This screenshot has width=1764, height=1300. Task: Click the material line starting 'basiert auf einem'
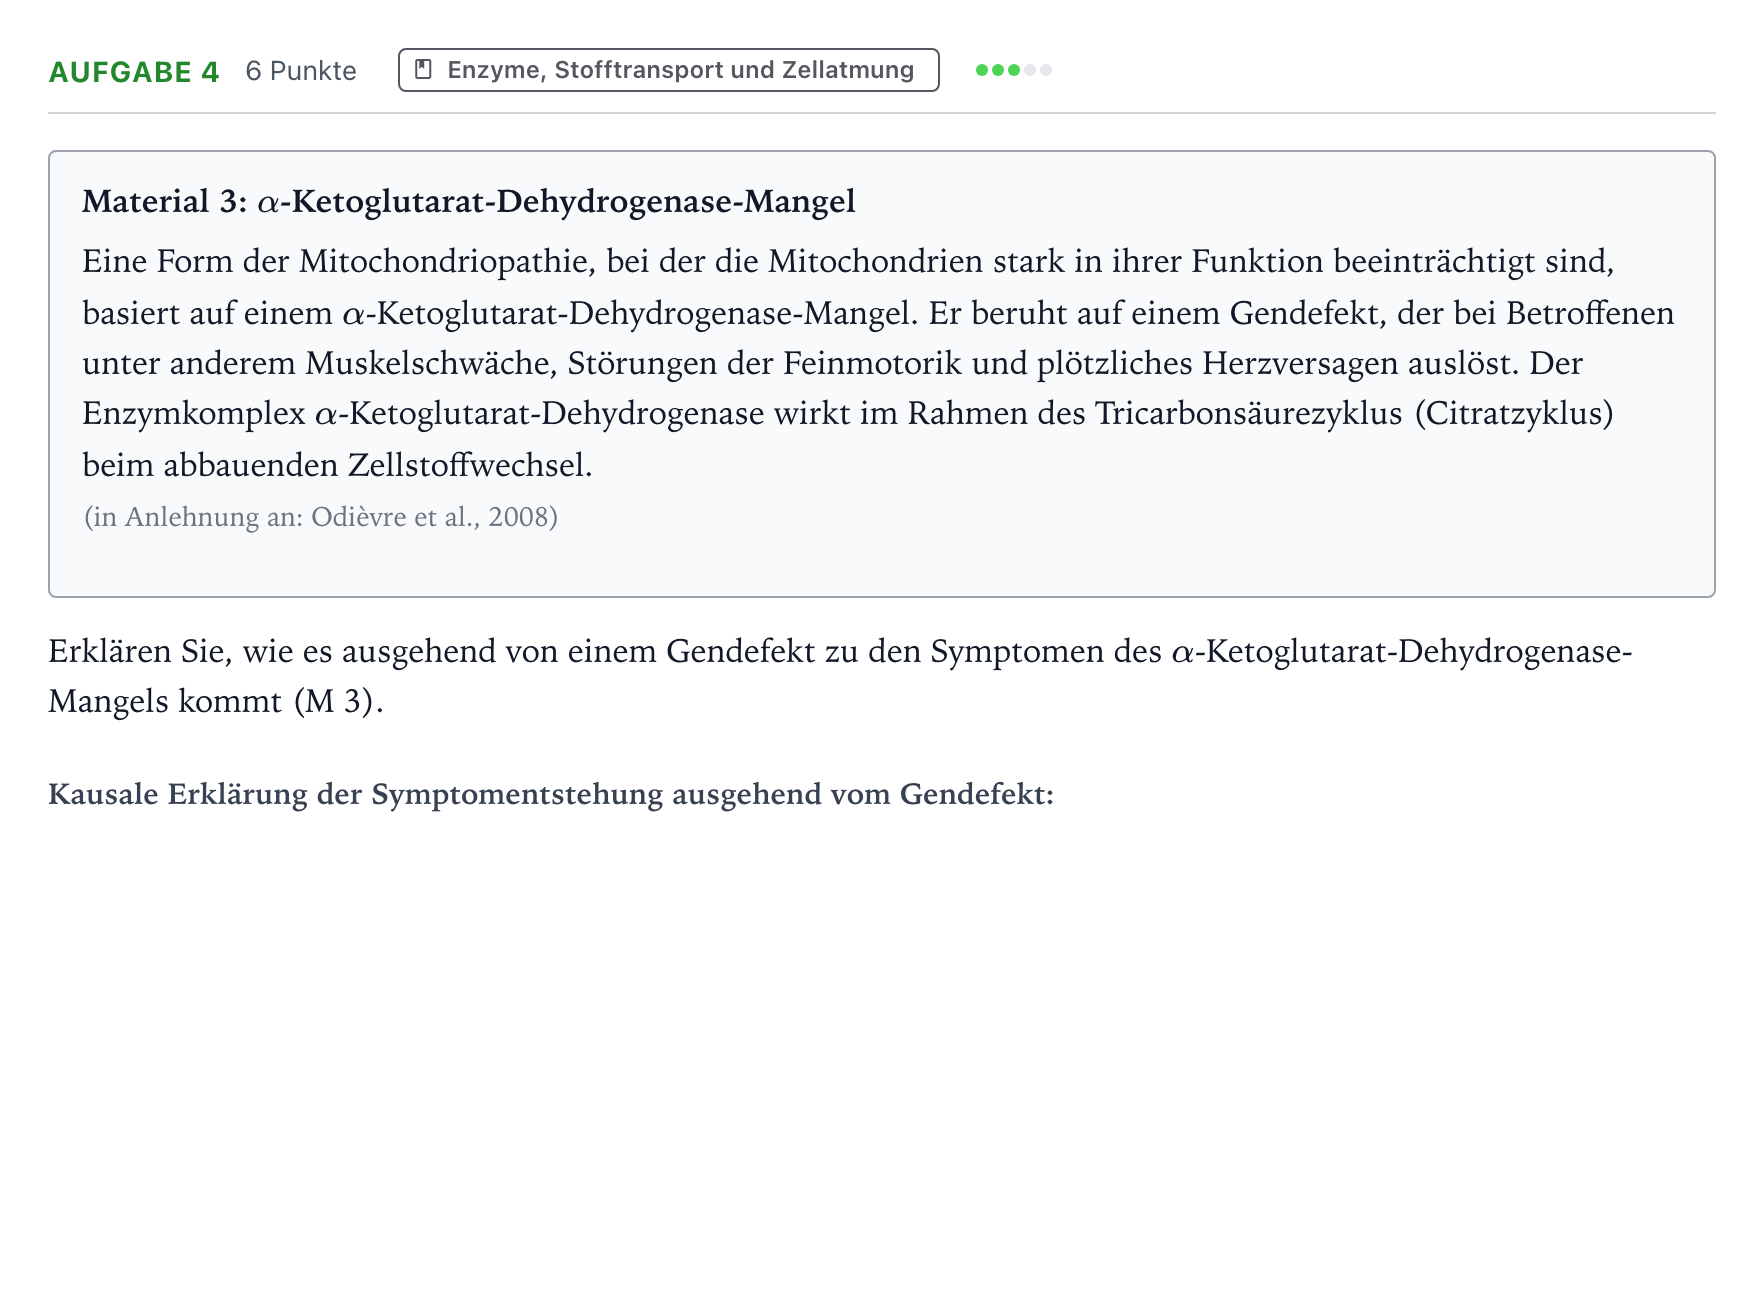(x=878, y=313)
